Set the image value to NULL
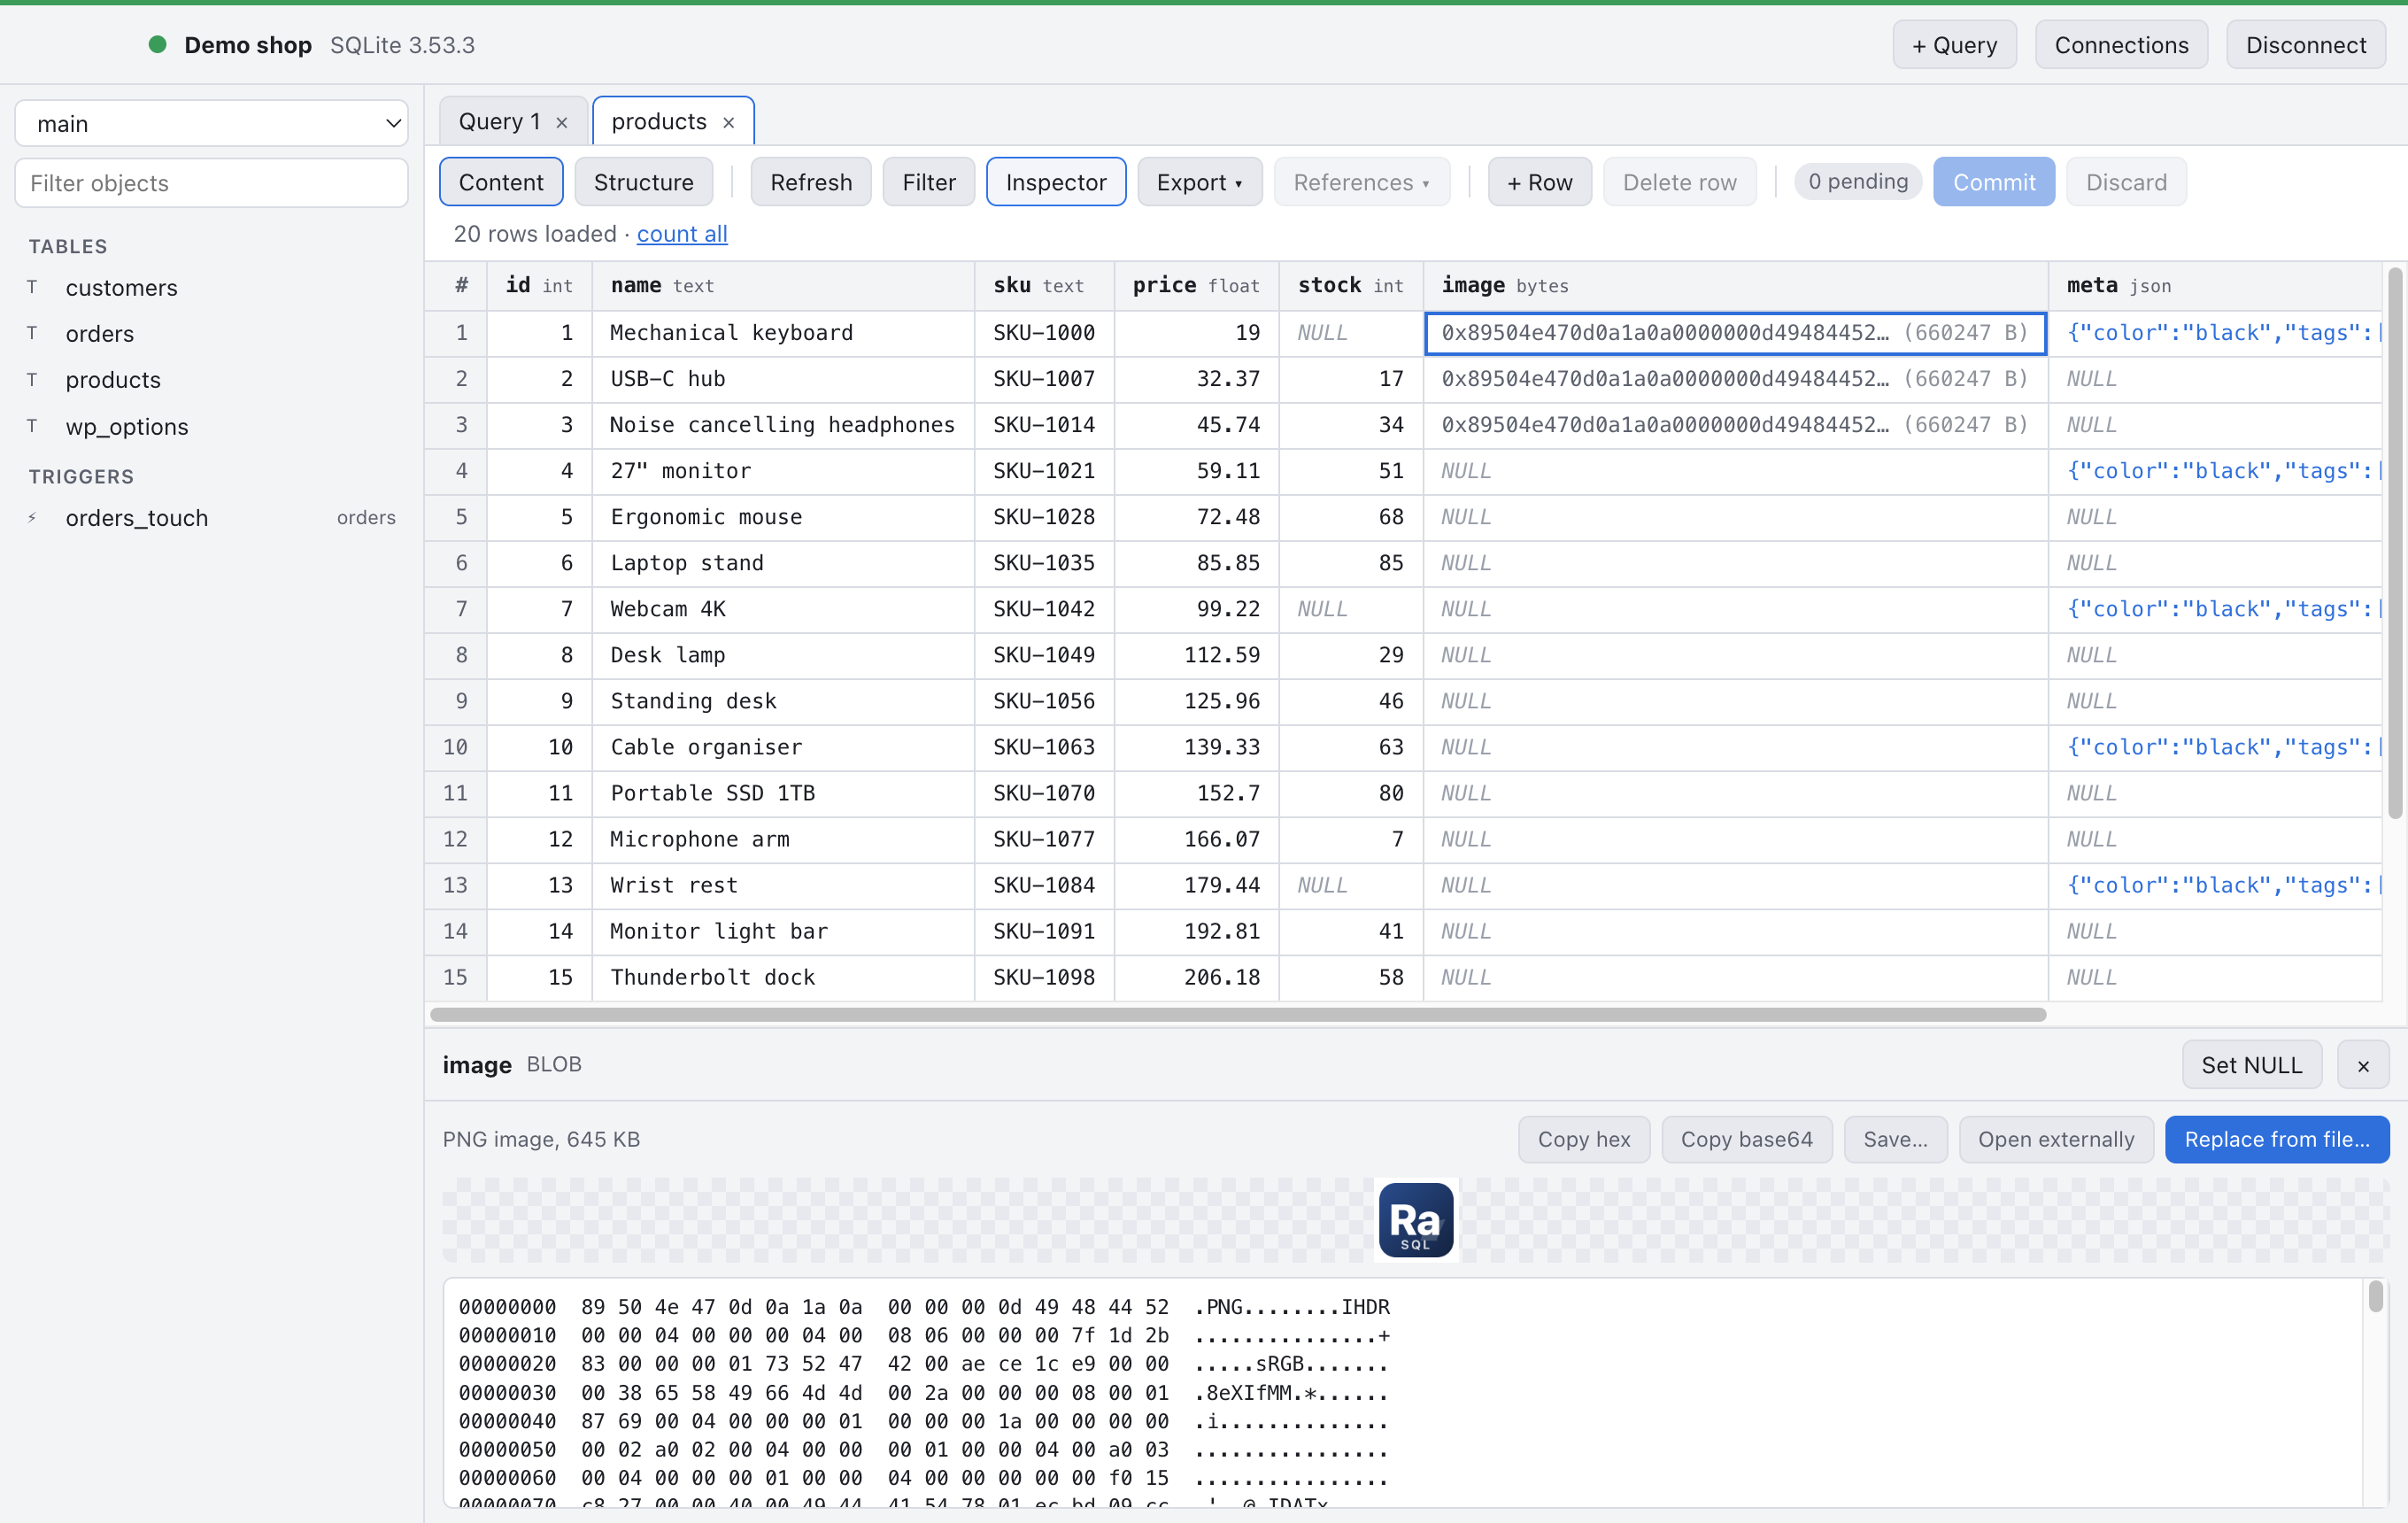2408x1523 pixels. click(2252, 1065)
